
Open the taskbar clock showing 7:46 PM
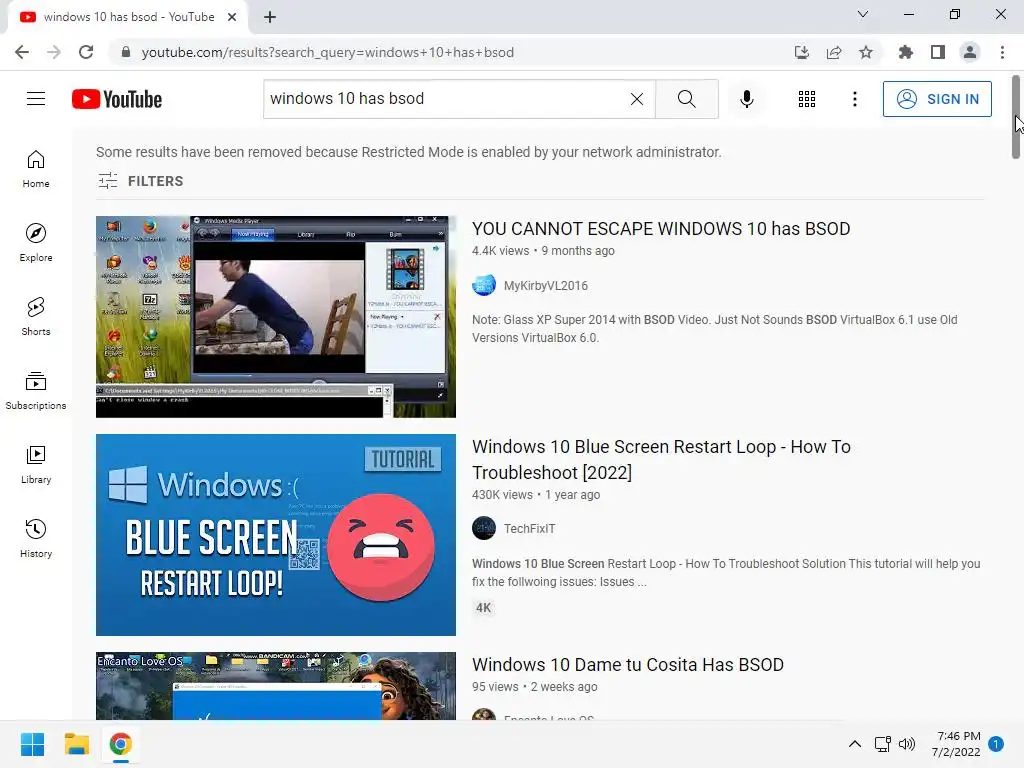[957, 744]
